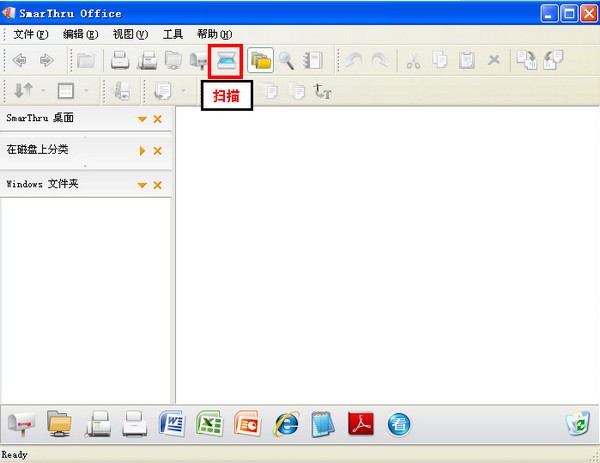The image size is (600, 463).
Task: Click the network folder toolbar icon
Action: click(x=173, y=60)
